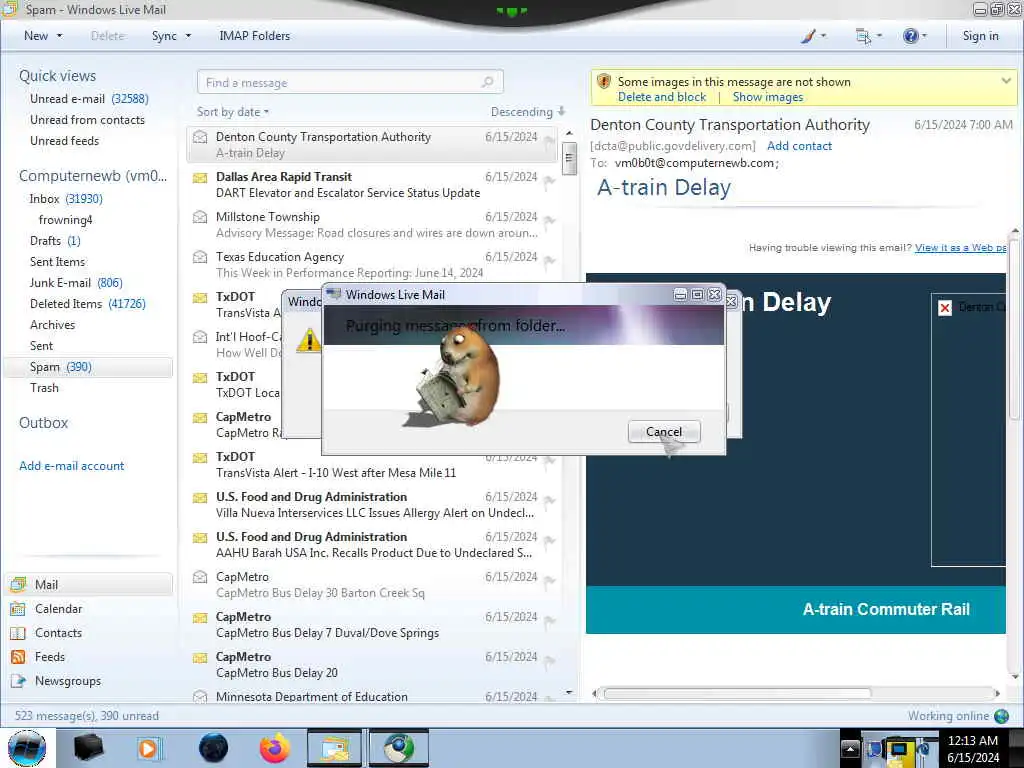Click Show images link
Viewport: 1024px width, 768px height.
(x=768, y=97)
